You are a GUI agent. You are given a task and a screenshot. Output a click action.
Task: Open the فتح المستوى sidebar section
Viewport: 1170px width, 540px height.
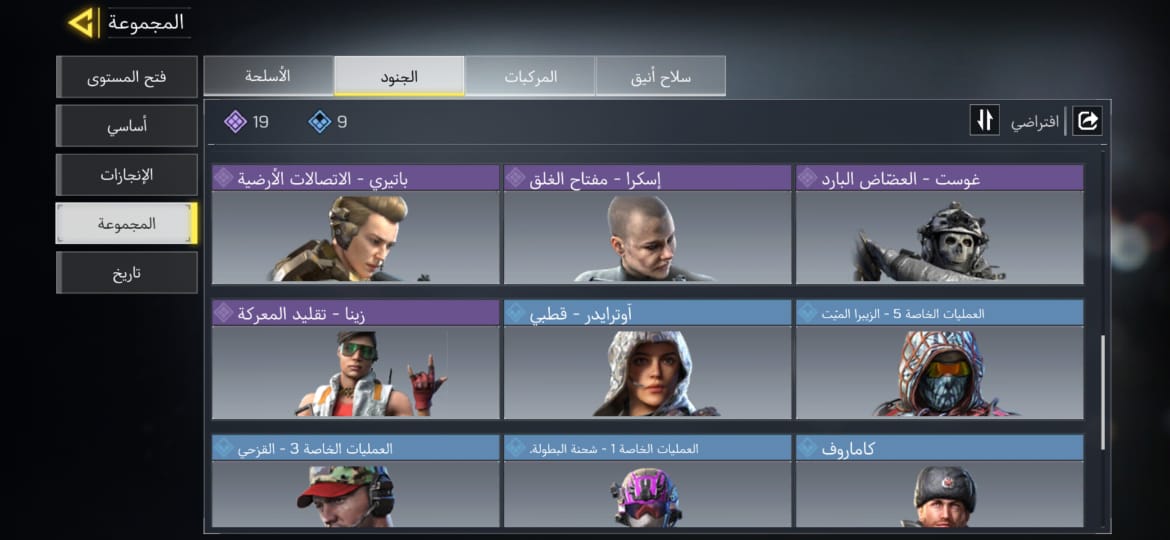[x=127, y=77]
